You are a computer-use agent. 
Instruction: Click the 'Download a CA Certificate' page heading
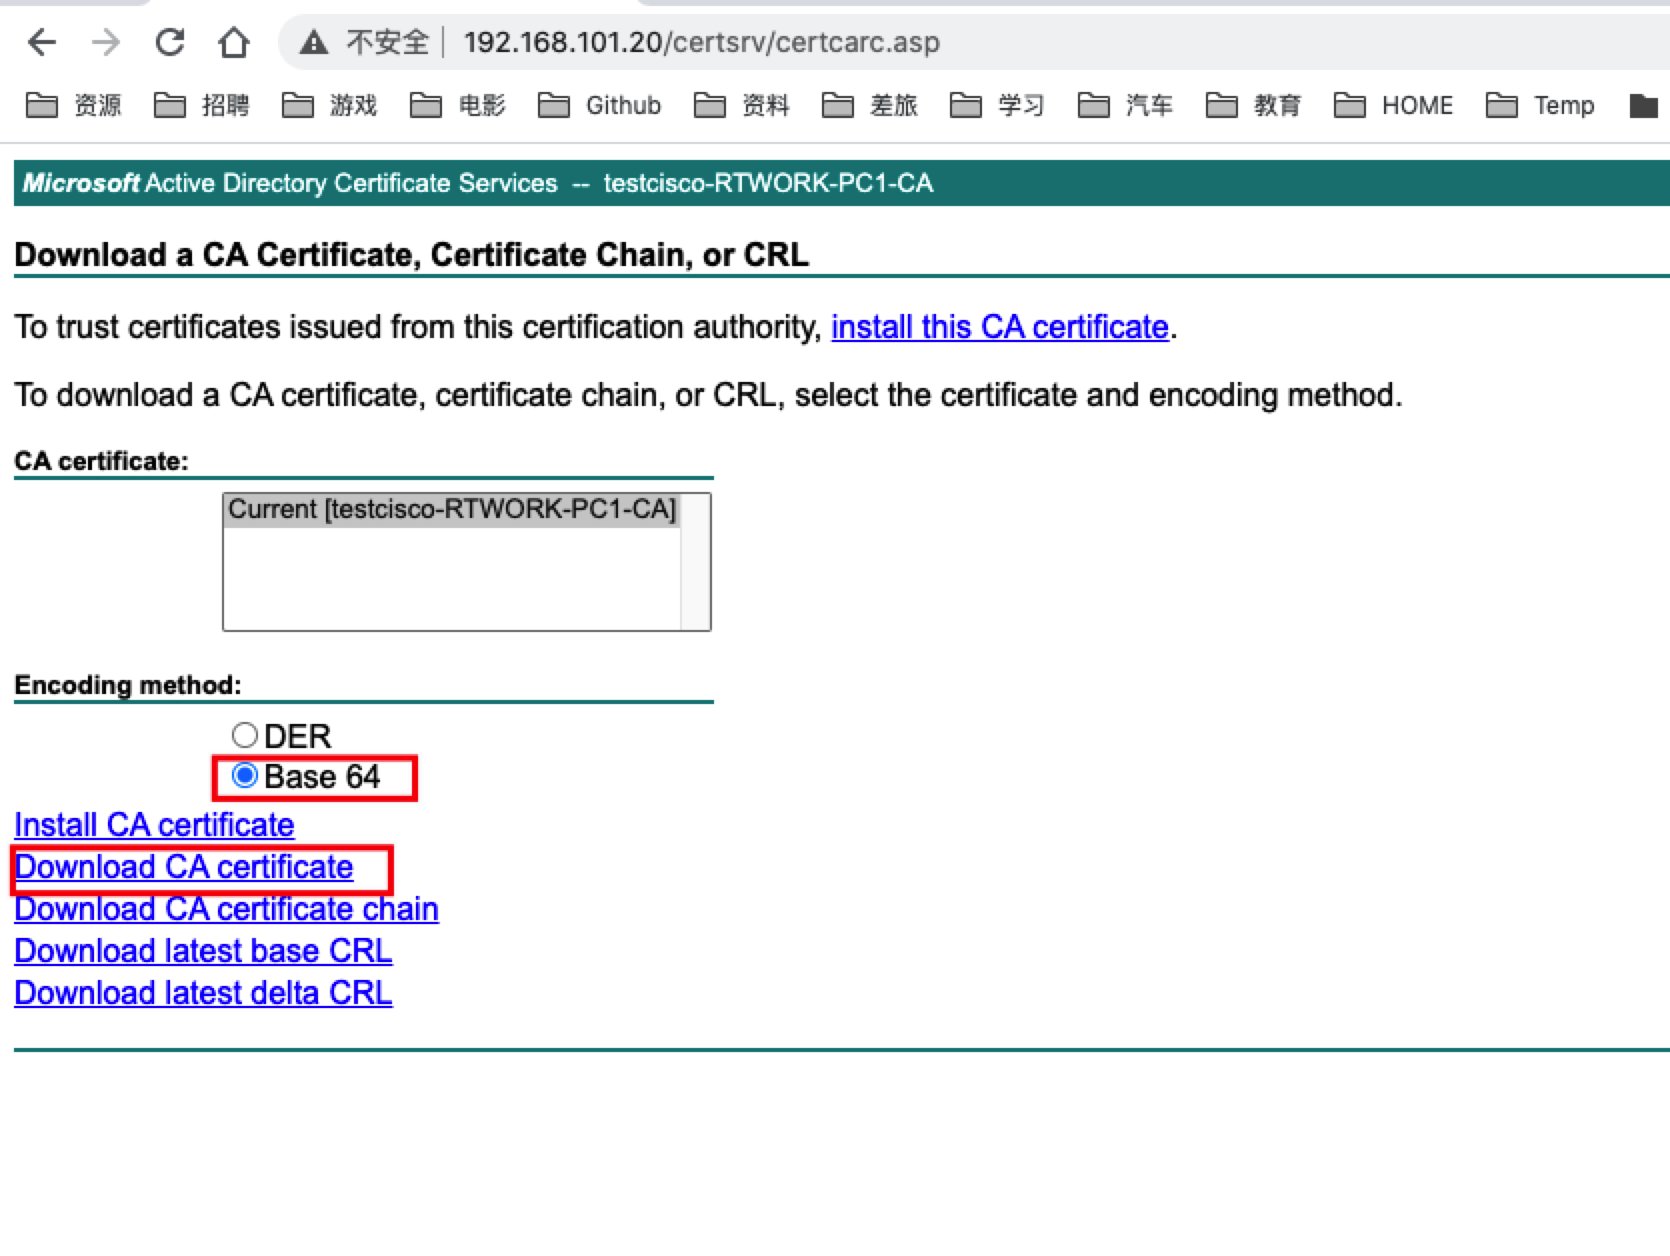pyautogui.click(x=411, y=255)
